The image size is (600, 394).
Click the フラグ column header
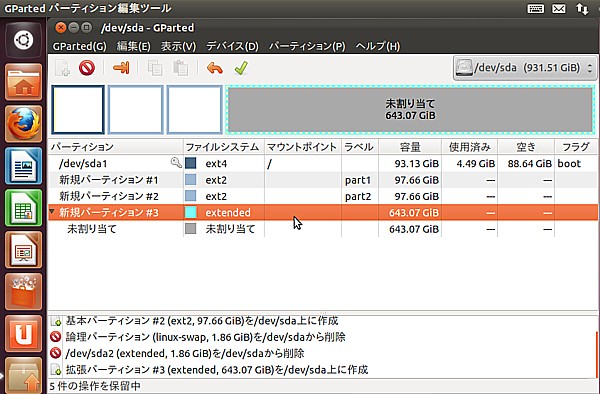[x=576, y=147]
